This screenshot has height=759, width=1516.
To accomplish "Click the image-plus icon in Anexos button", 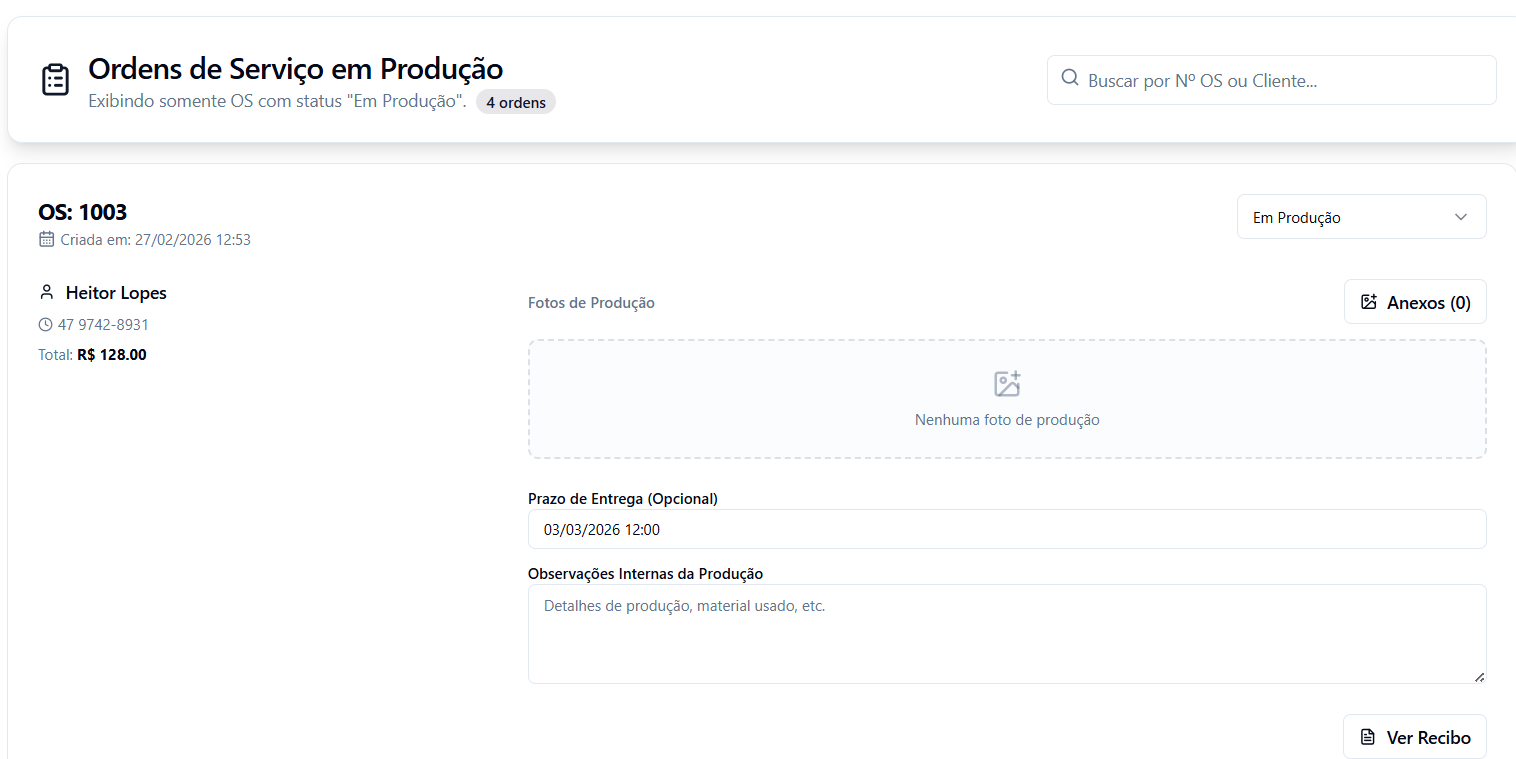I will [1369, 302].
